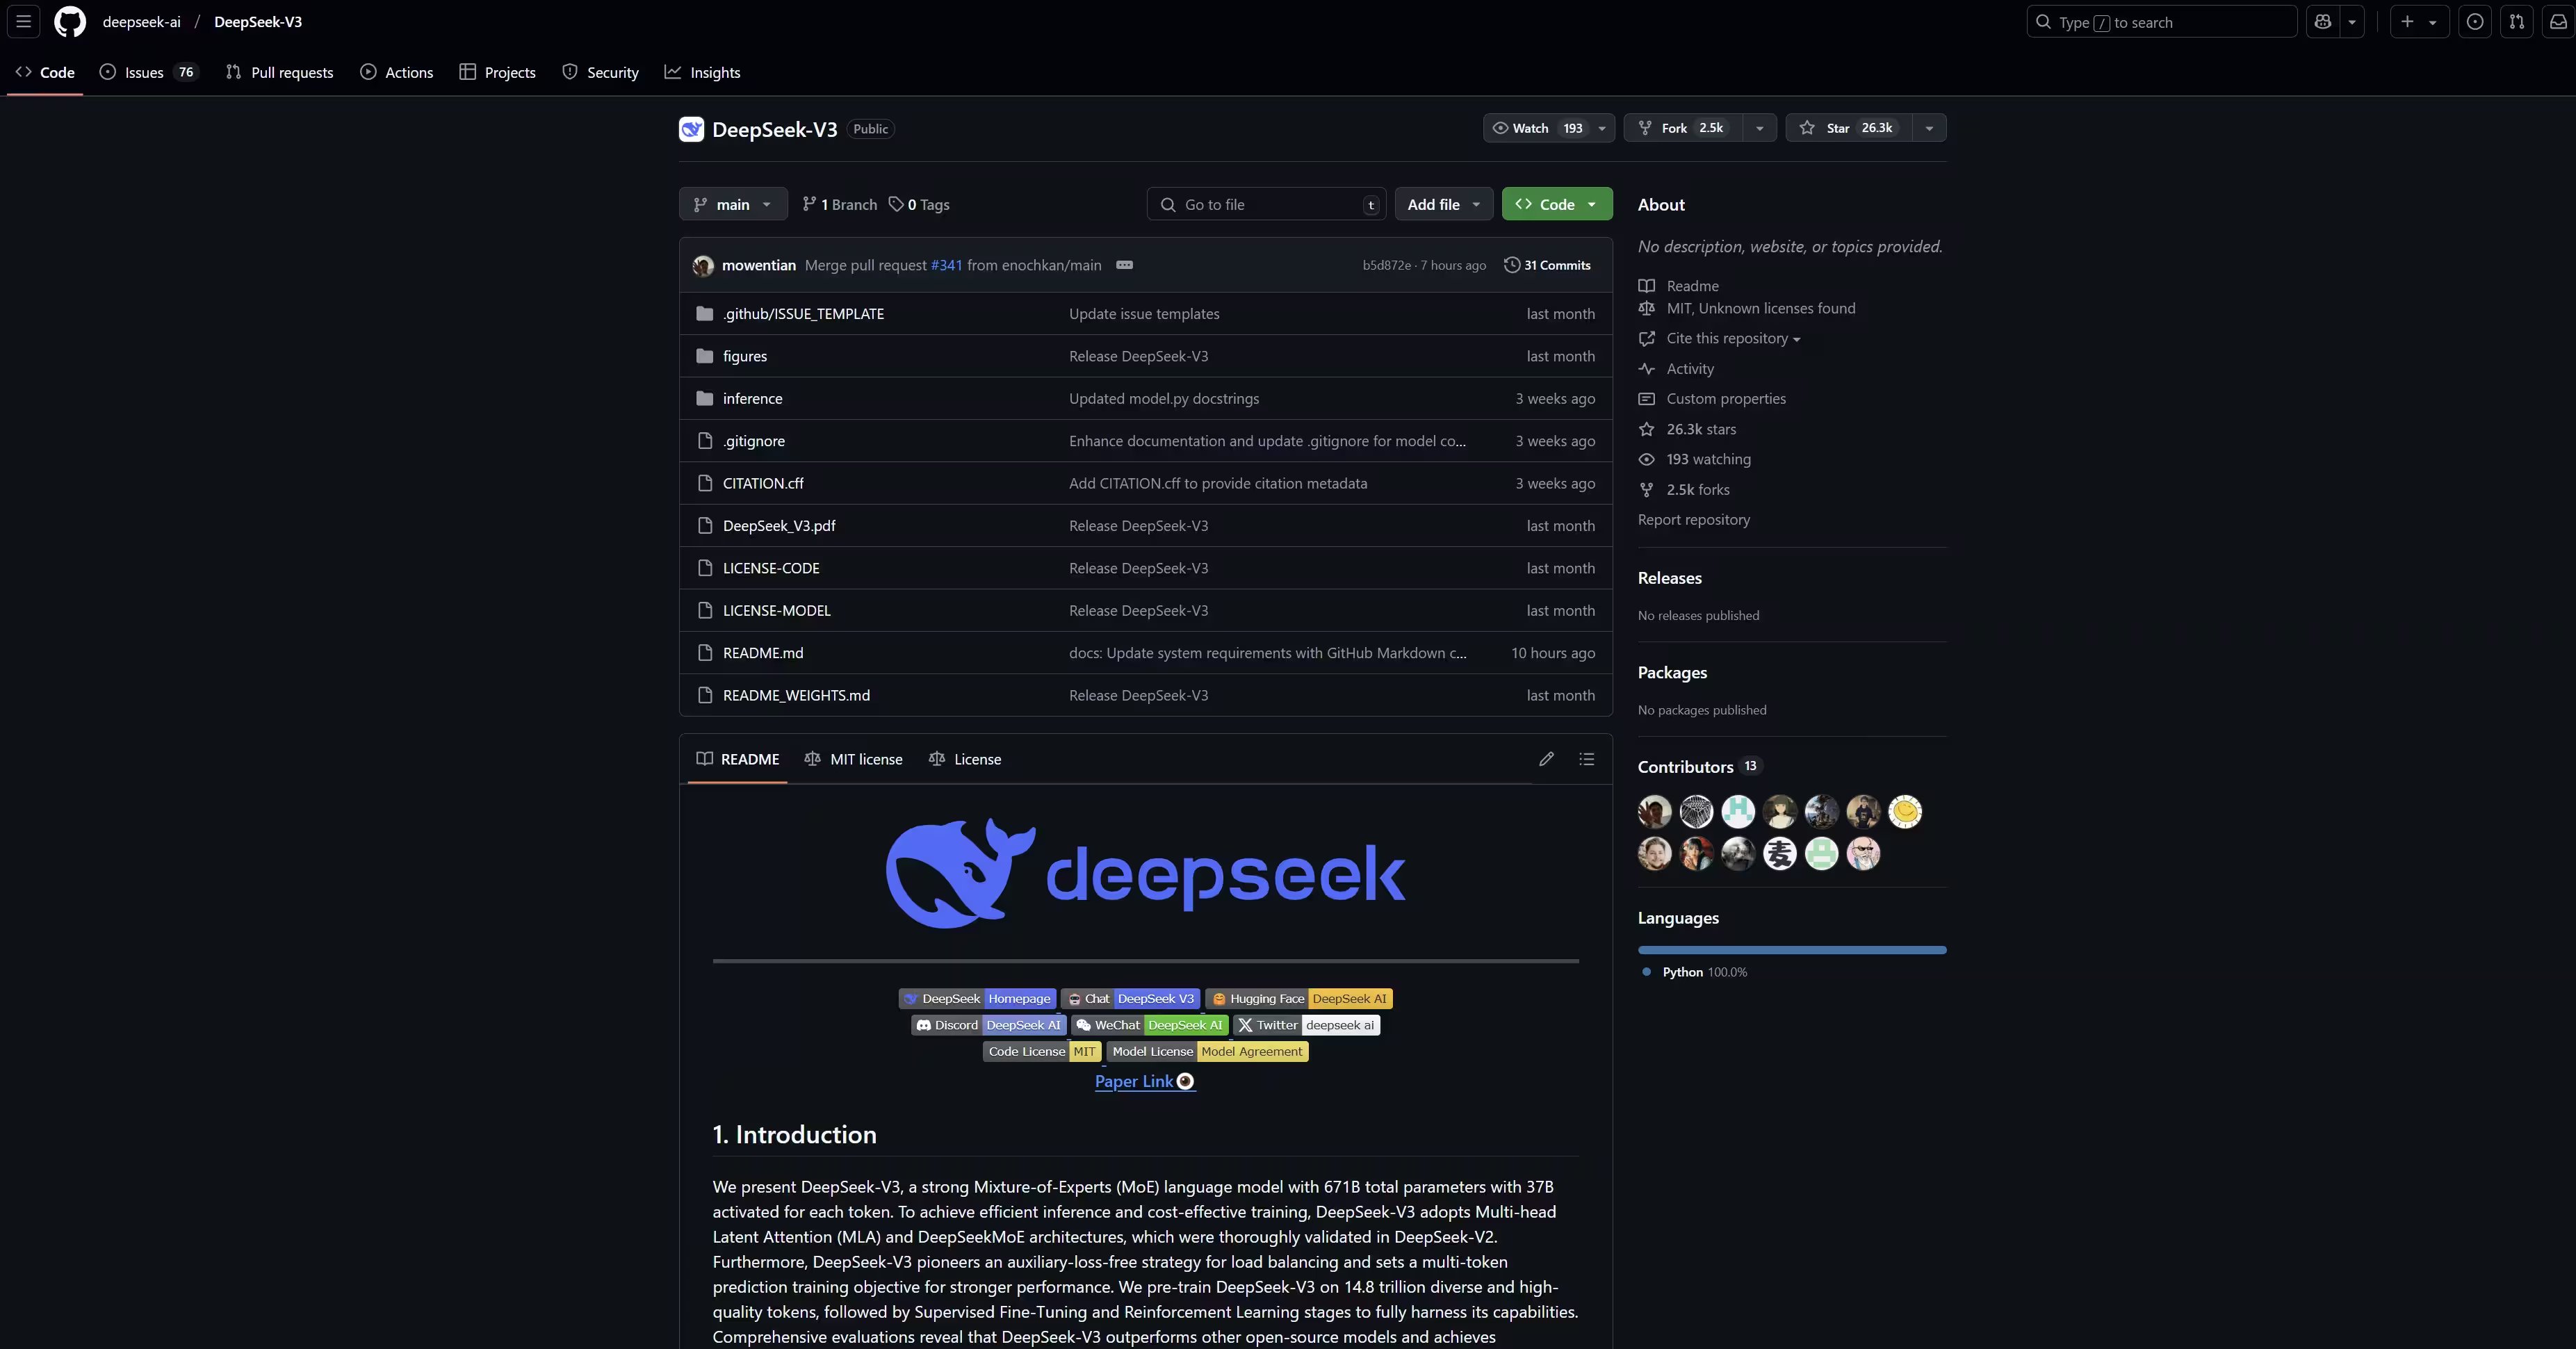Open the create new plus dropdown
Screen dimensions: 2576x1349
tap(2419, 21)
